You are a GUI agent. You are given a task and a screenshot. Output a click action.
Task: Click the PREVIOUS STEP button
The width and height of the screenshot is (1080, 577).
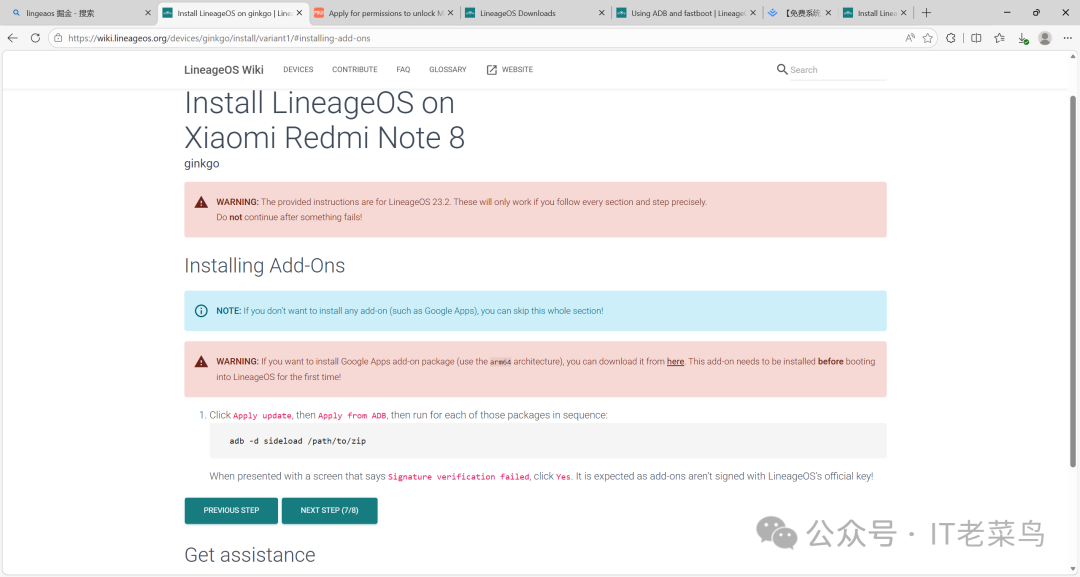[231, 510]
